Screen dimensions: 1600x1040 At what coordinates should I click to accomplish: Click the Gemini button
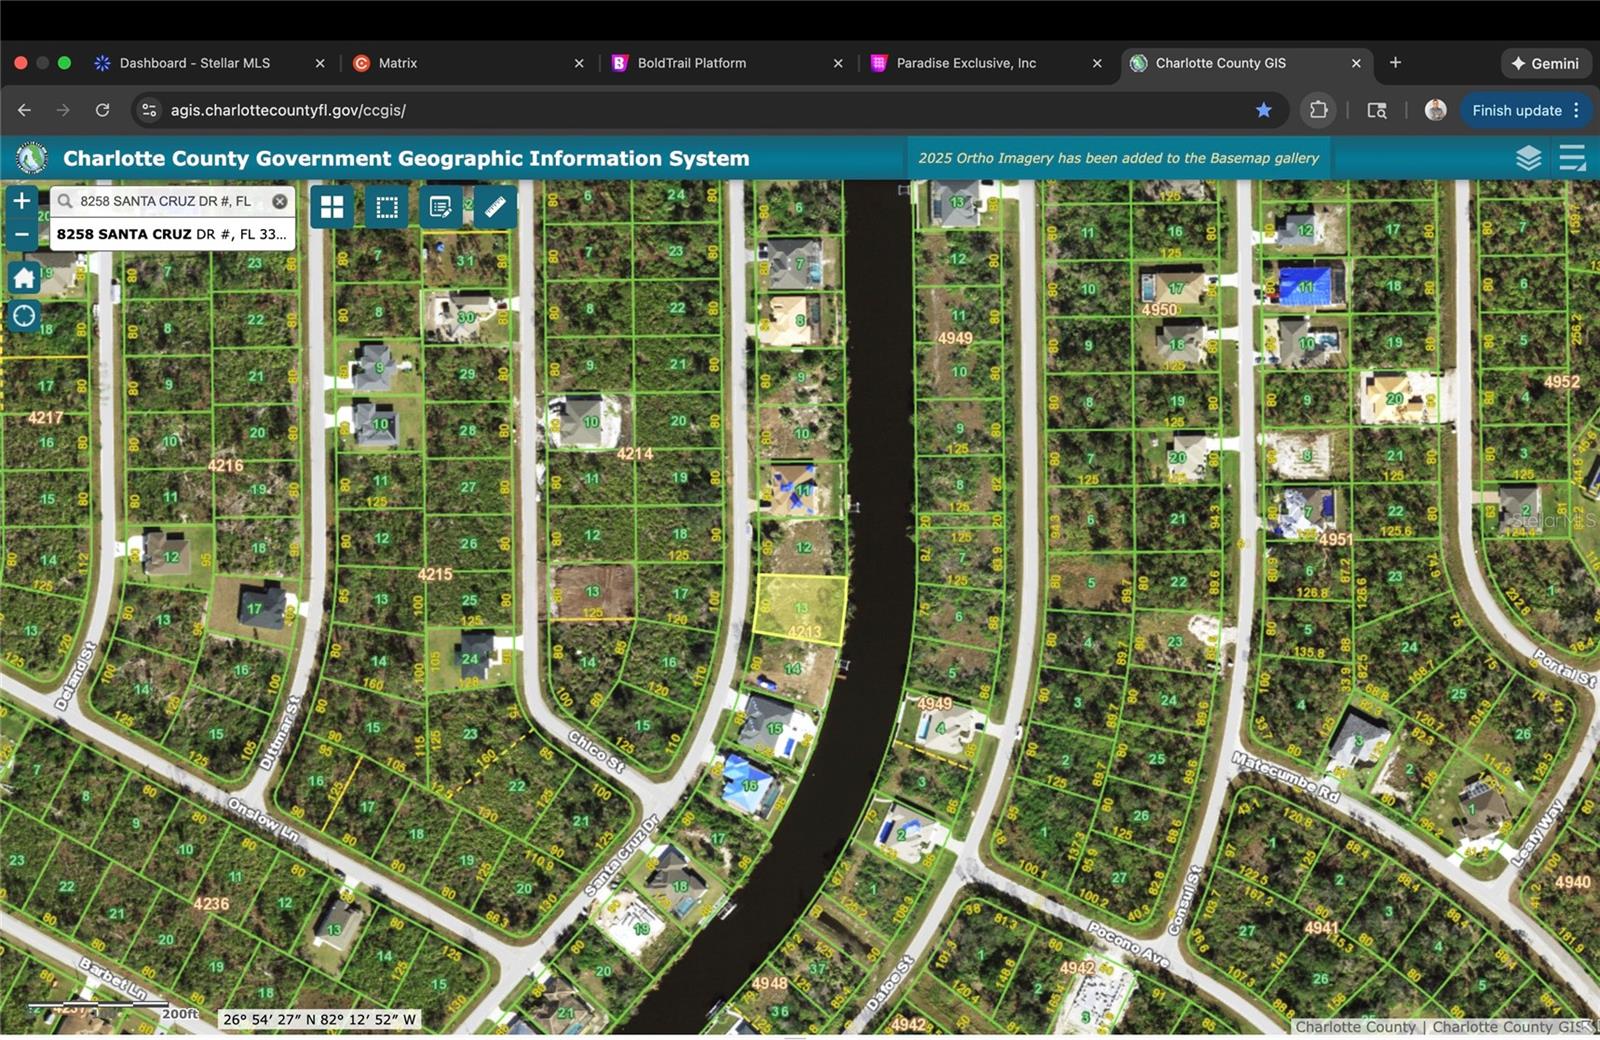[1545, 62]
